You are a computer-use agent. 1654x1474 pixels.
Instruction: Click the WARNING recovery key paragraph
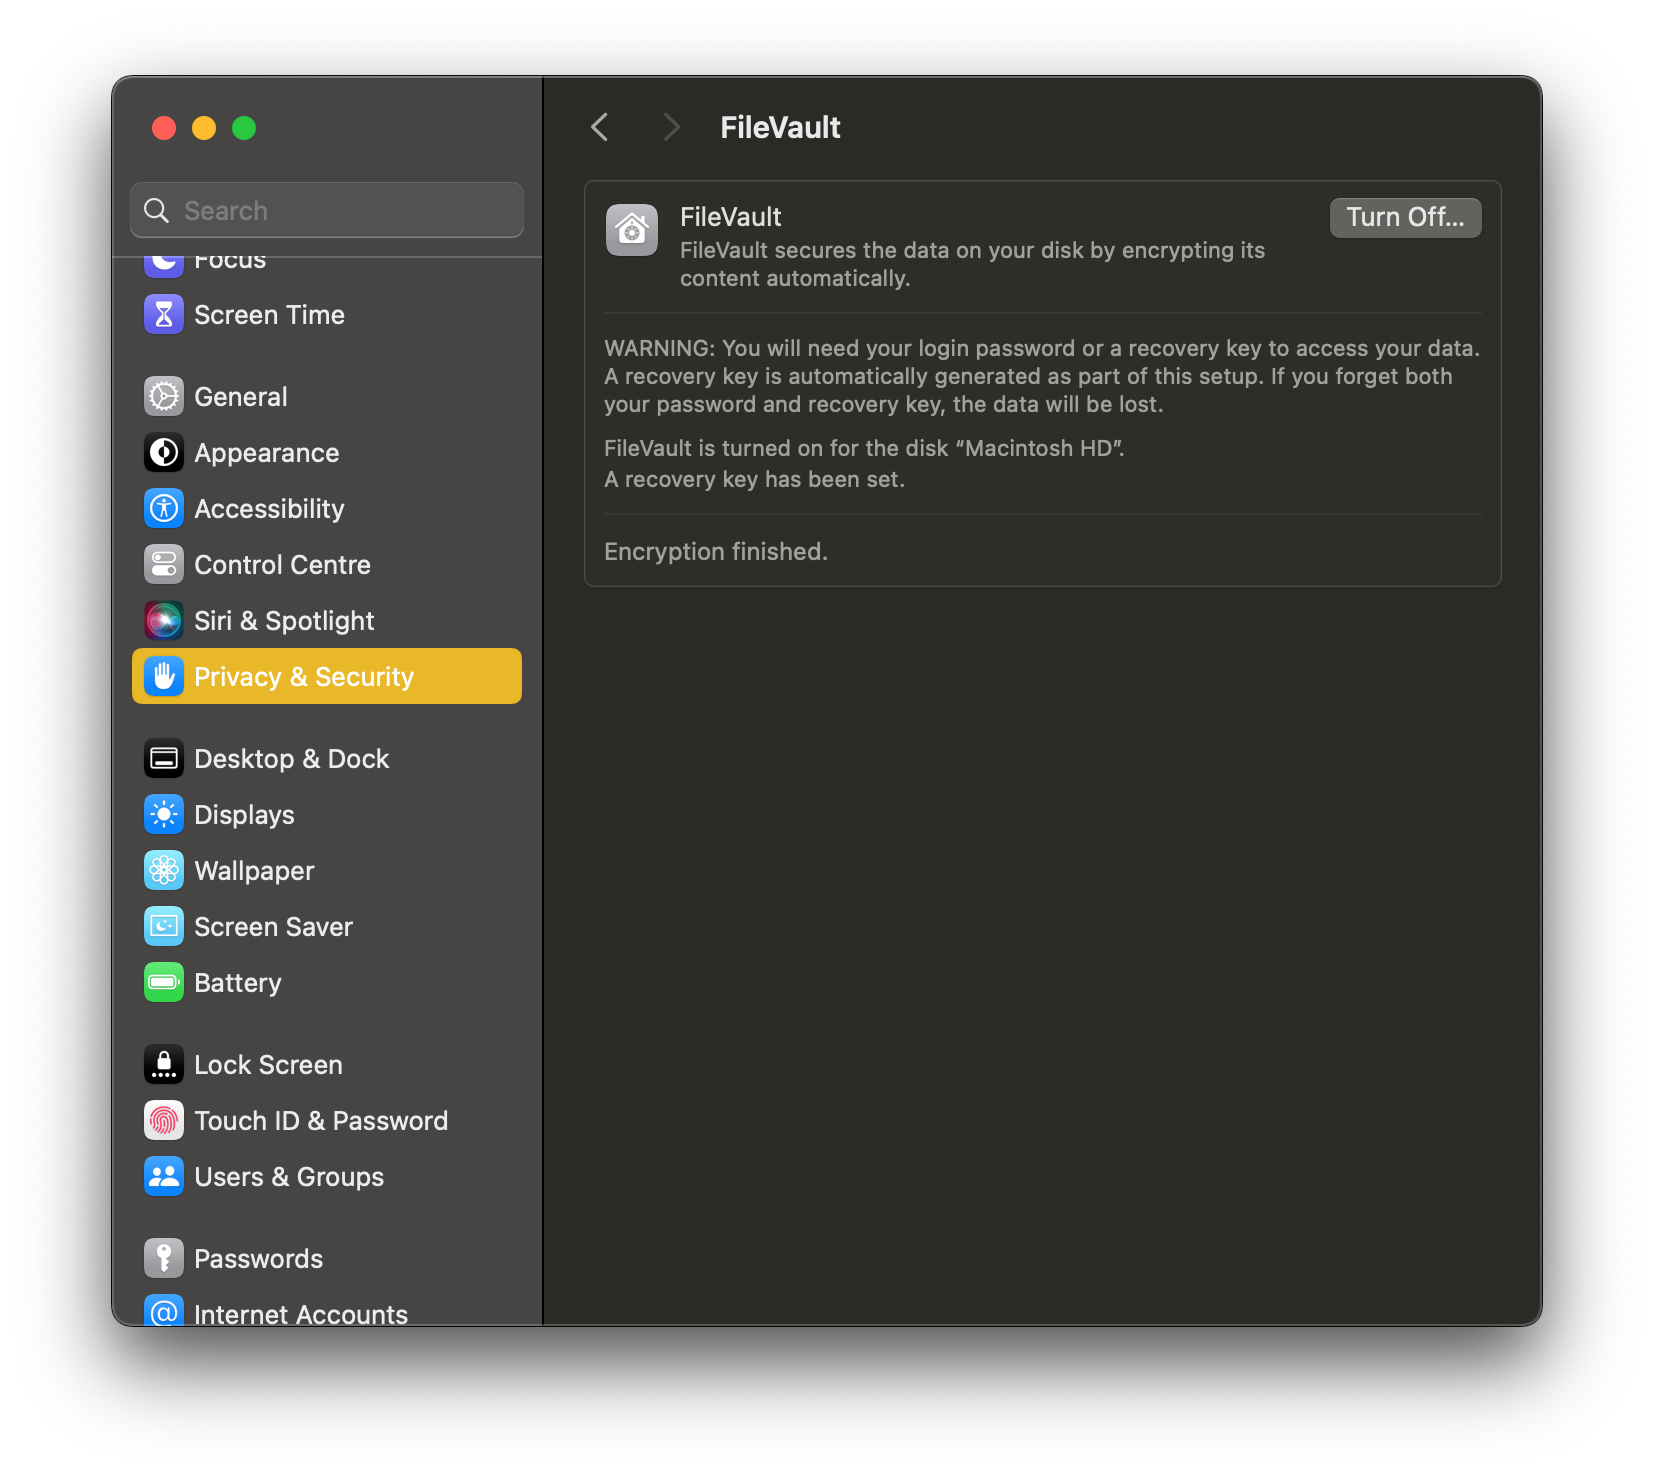1042,376
